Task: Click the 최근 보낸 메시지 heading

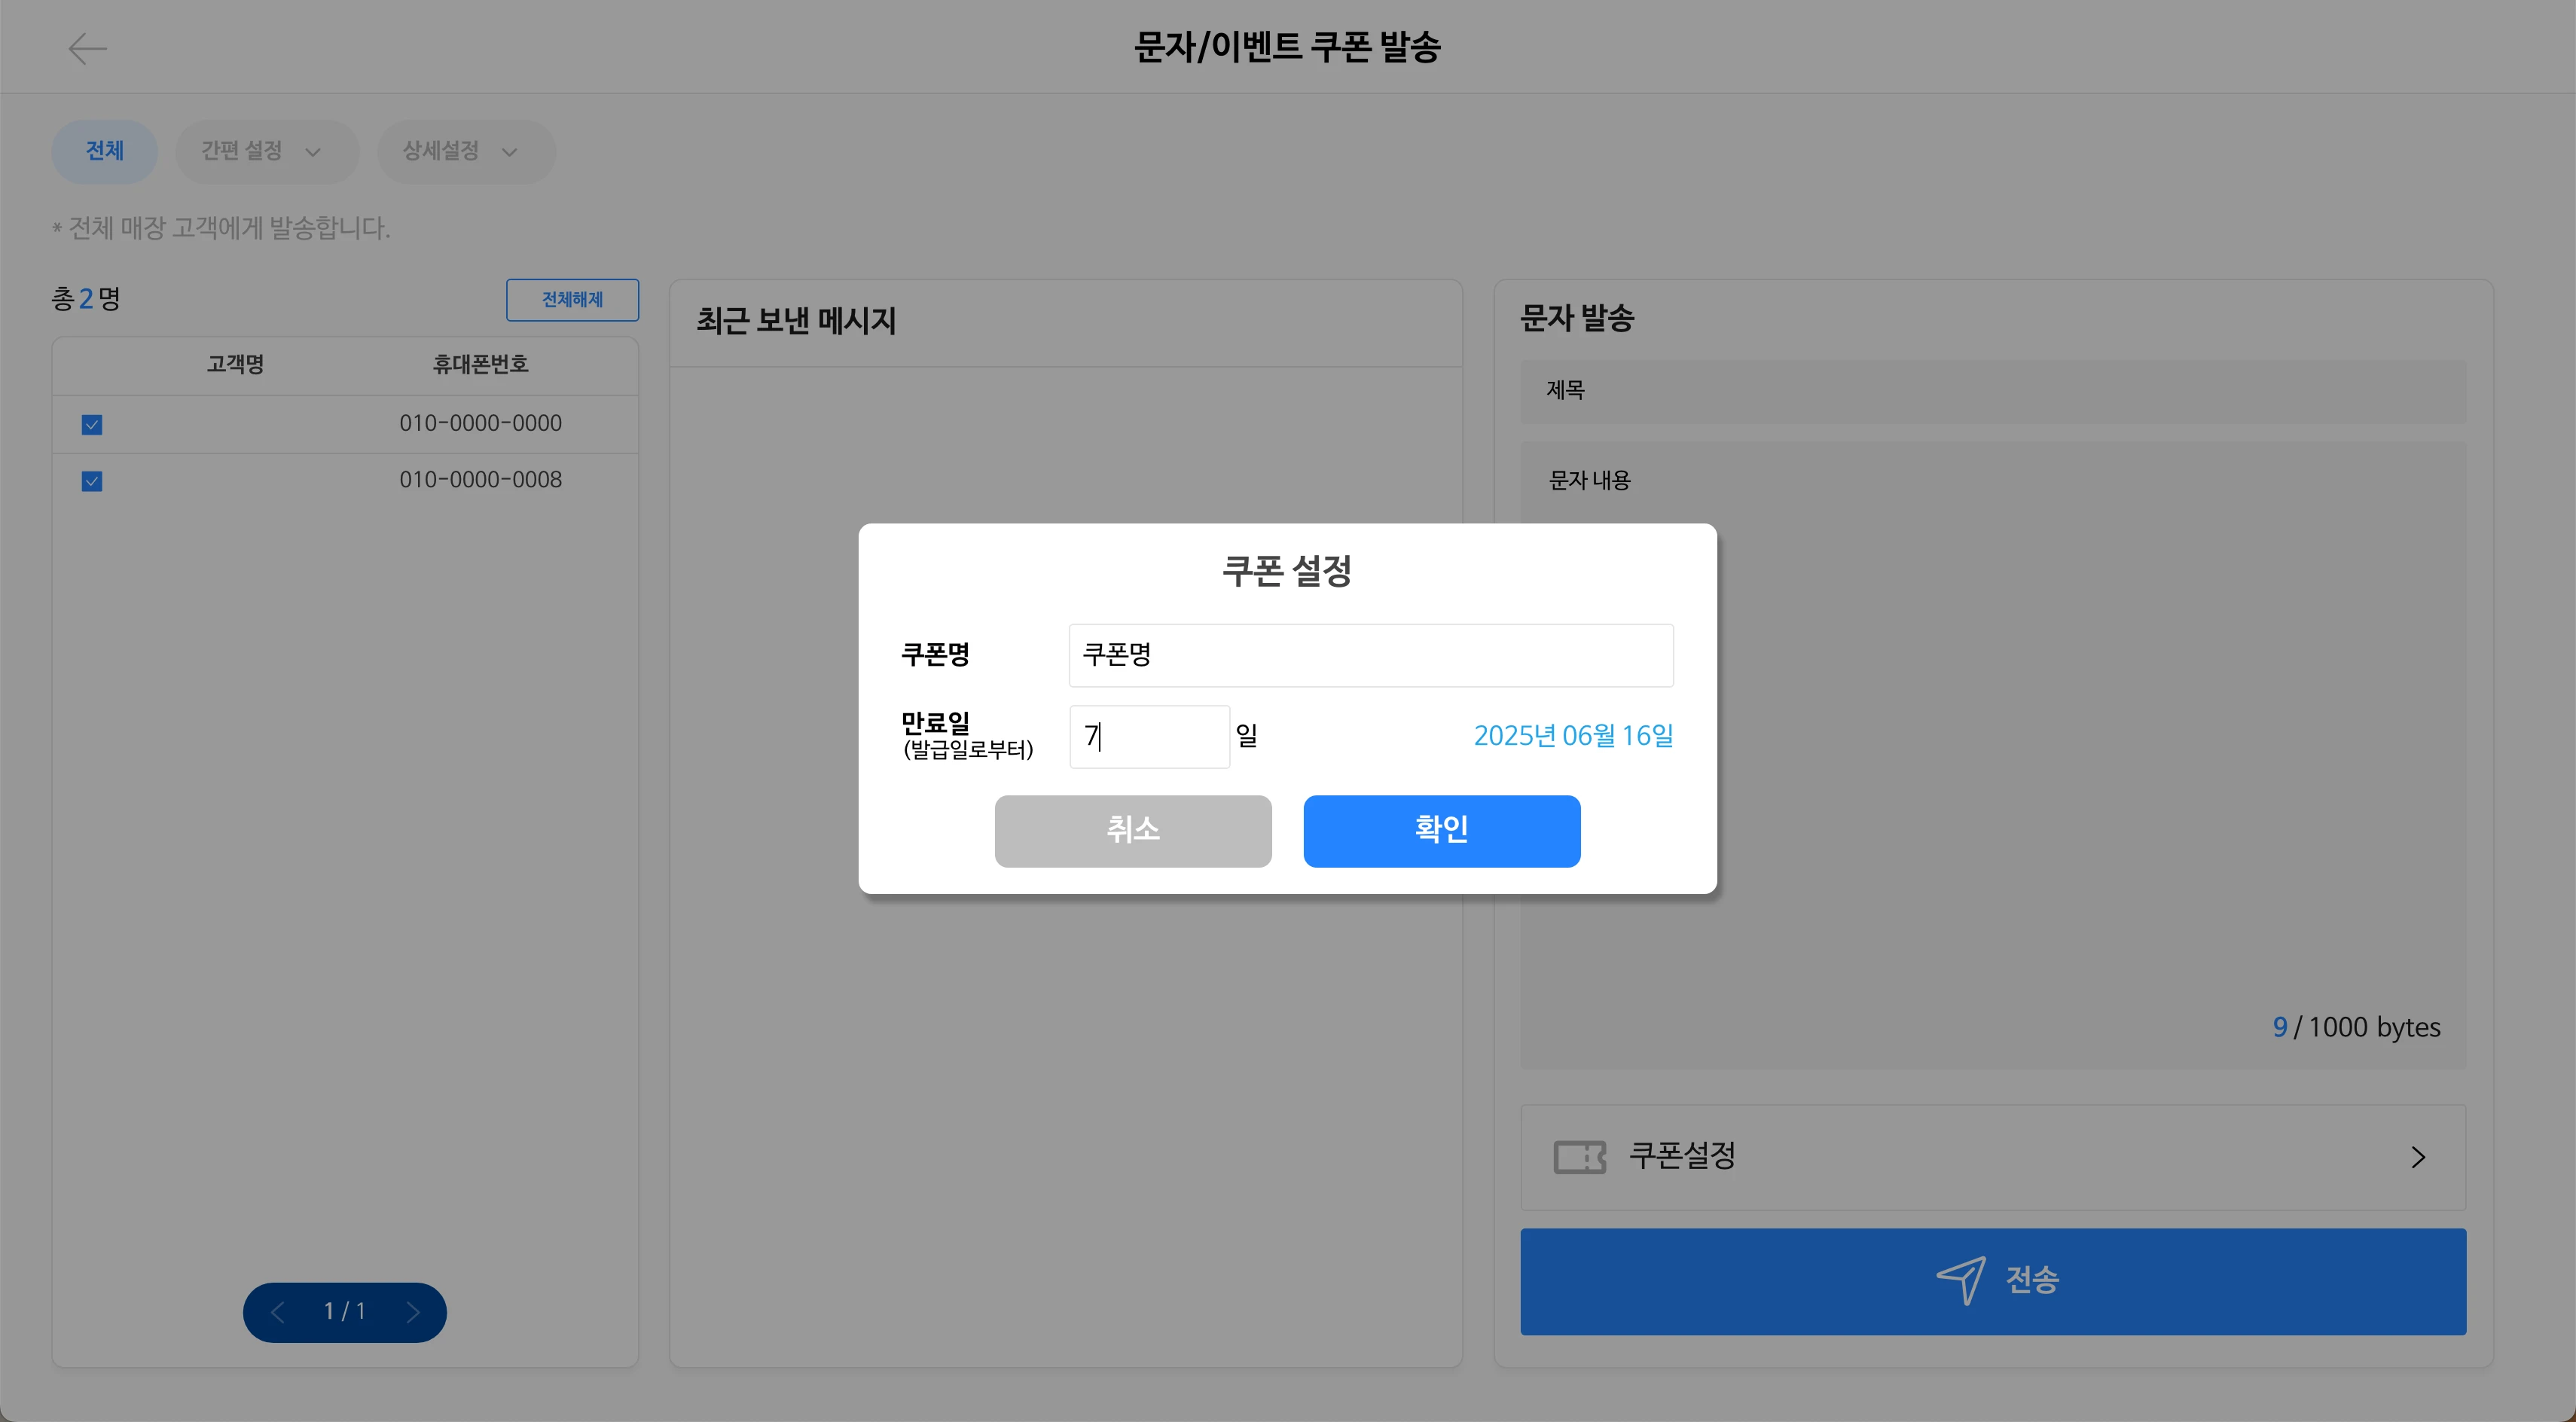Action: 796,321
